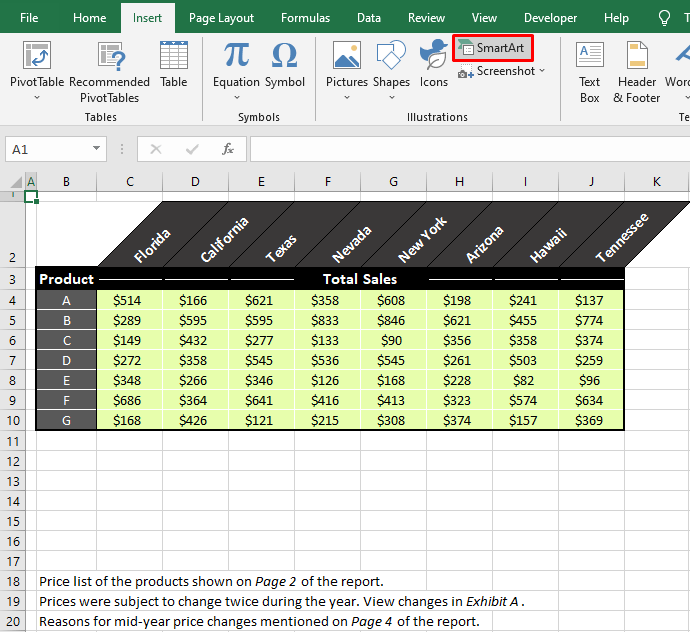
Task: Open the Symbol omega tool
Action: coord(285,64)
